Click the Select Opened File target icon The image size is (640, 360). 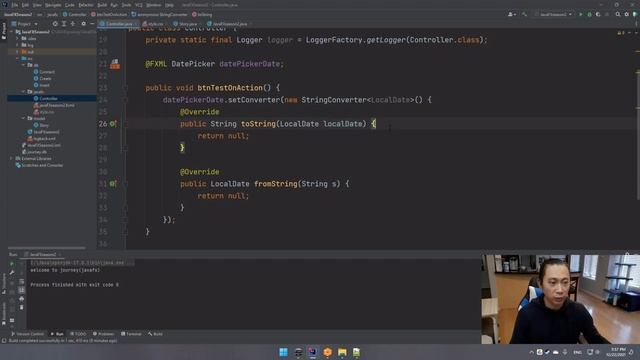(x=55, y=24)
